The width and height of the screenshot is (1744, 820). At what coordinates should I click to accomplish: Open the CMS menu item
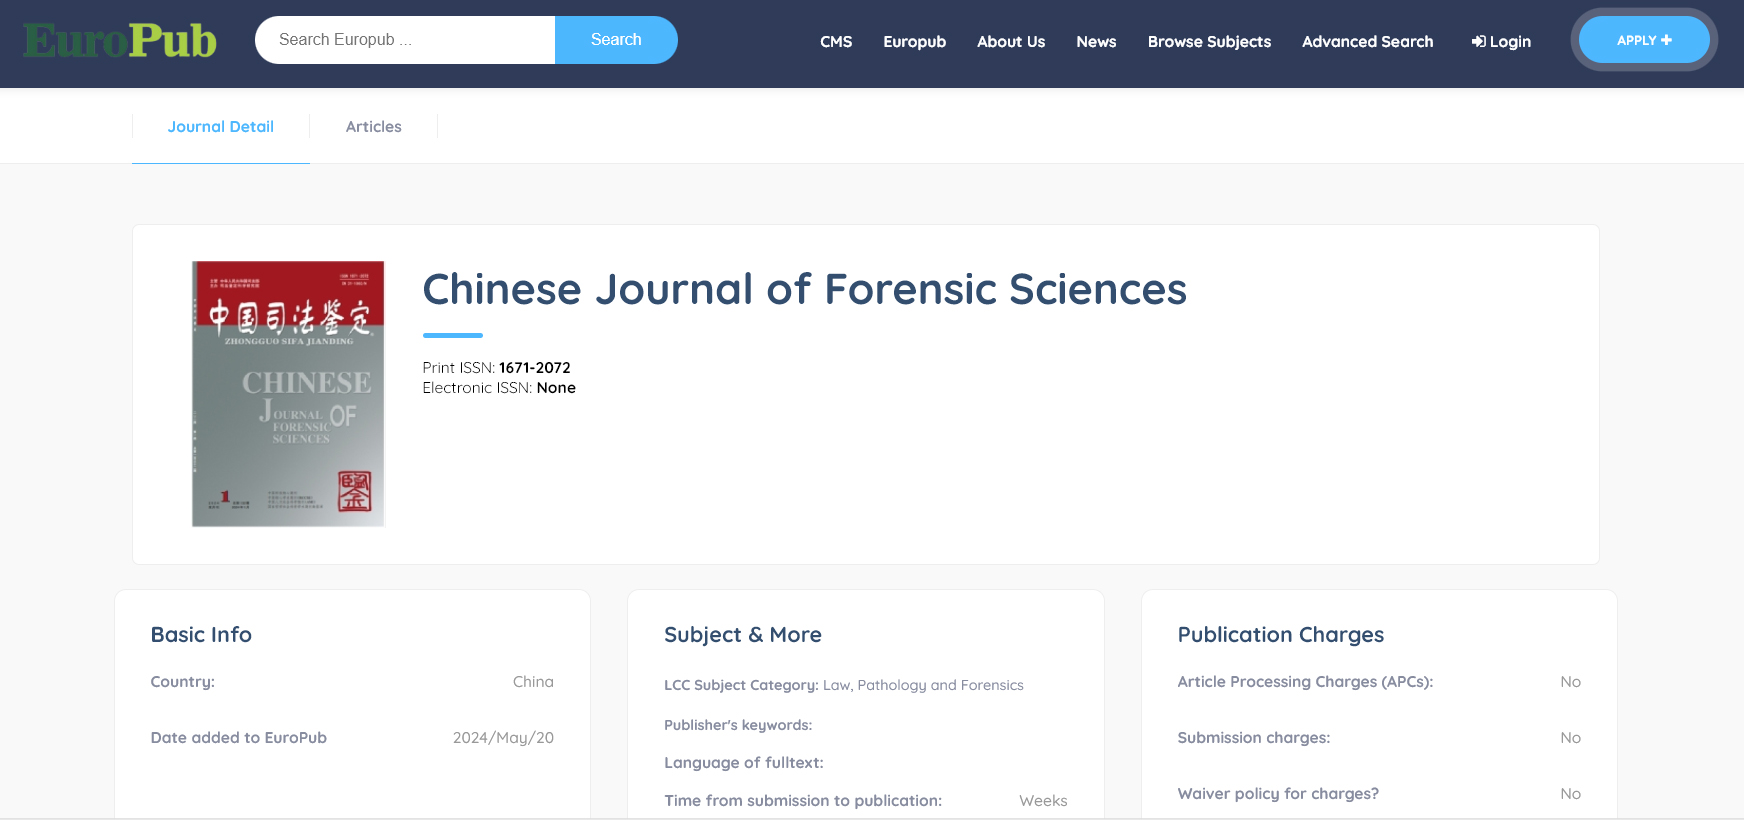click(x=836, y=42)
